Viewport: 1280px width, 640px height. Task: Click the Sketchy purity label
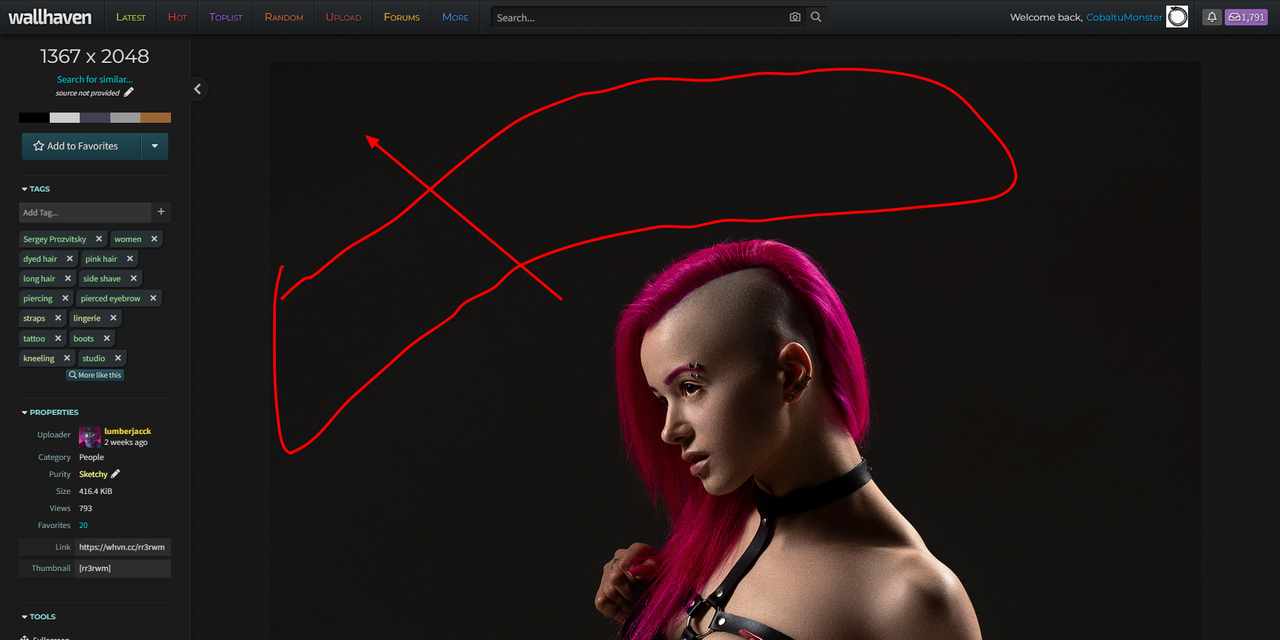(93, 474)
